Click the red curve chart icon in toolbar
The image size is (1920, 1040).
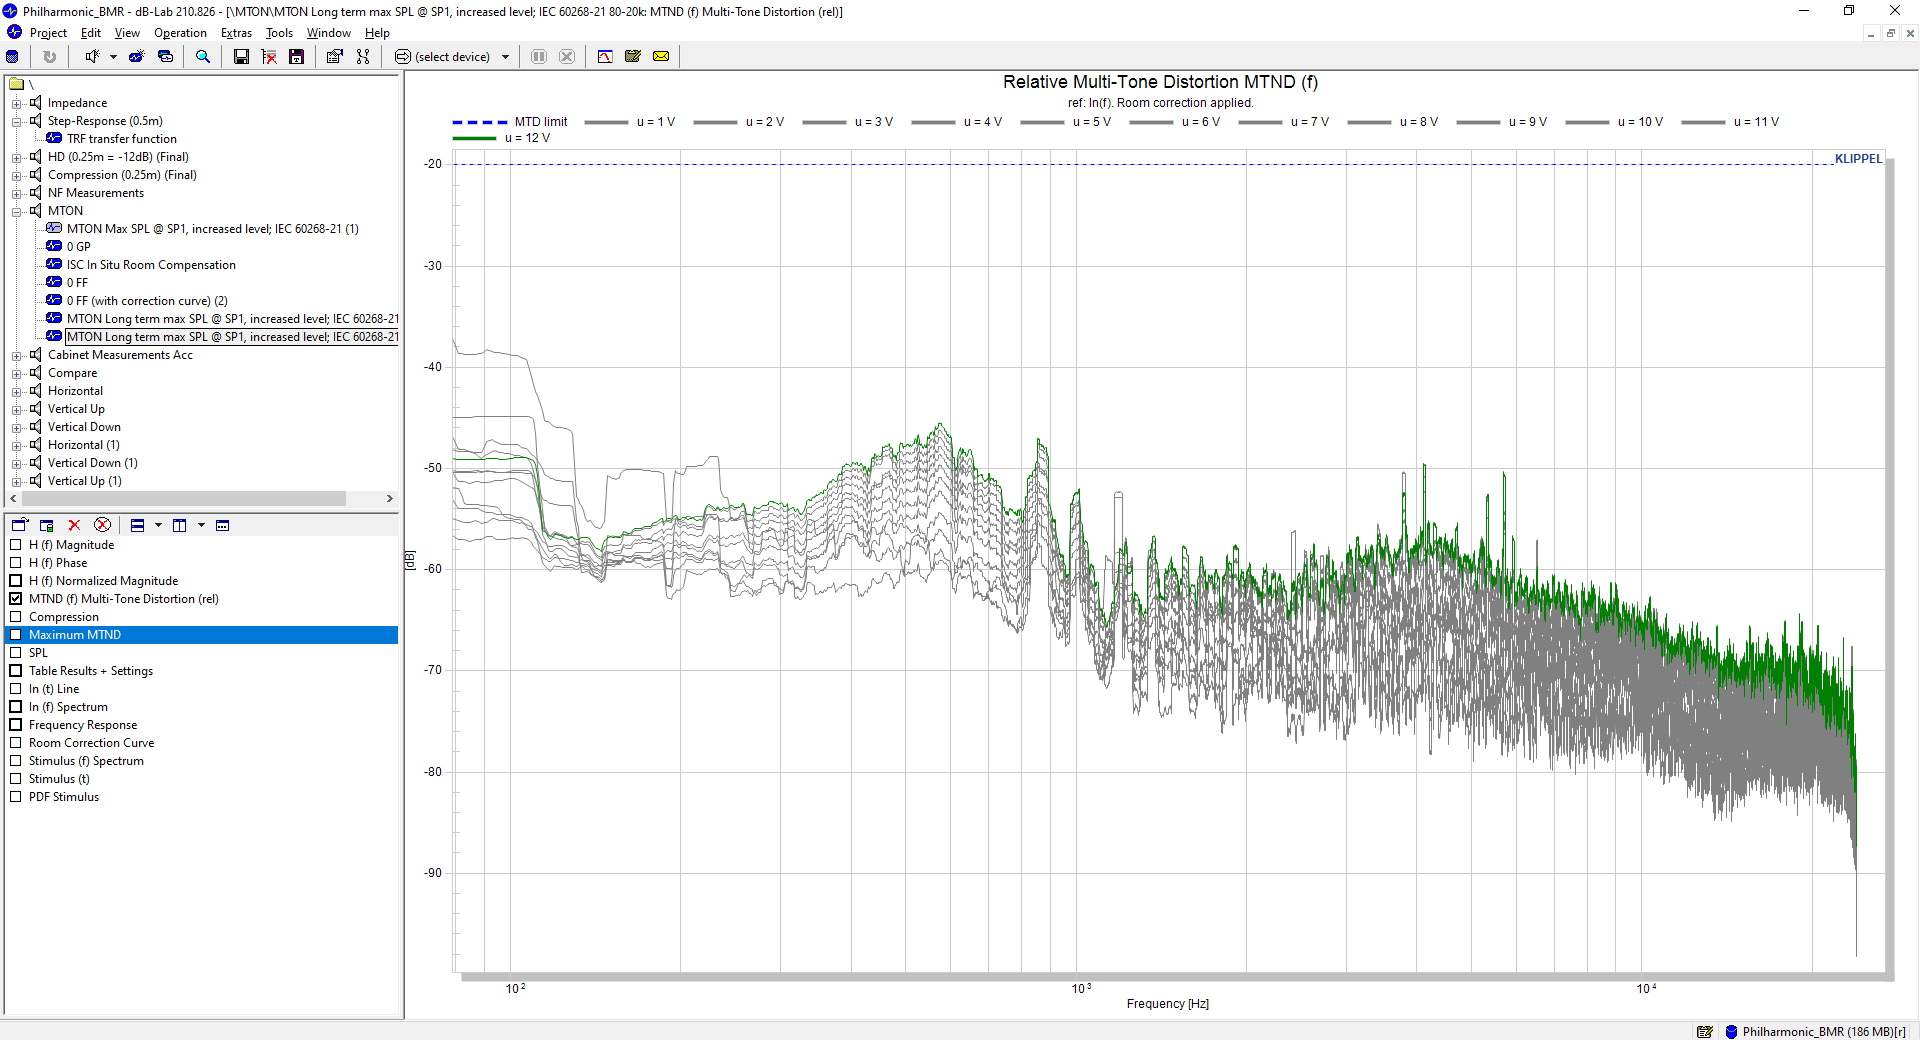tap(605, 57)
